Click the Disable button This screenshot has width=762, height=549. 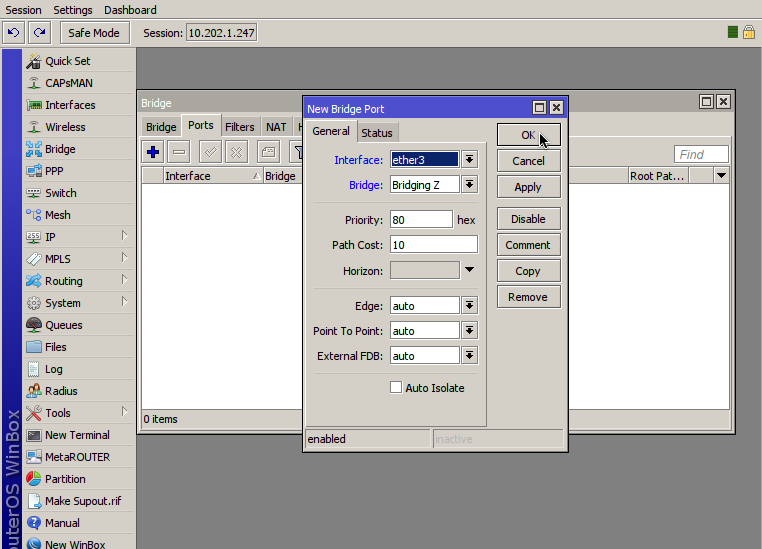tap(529, 219)
